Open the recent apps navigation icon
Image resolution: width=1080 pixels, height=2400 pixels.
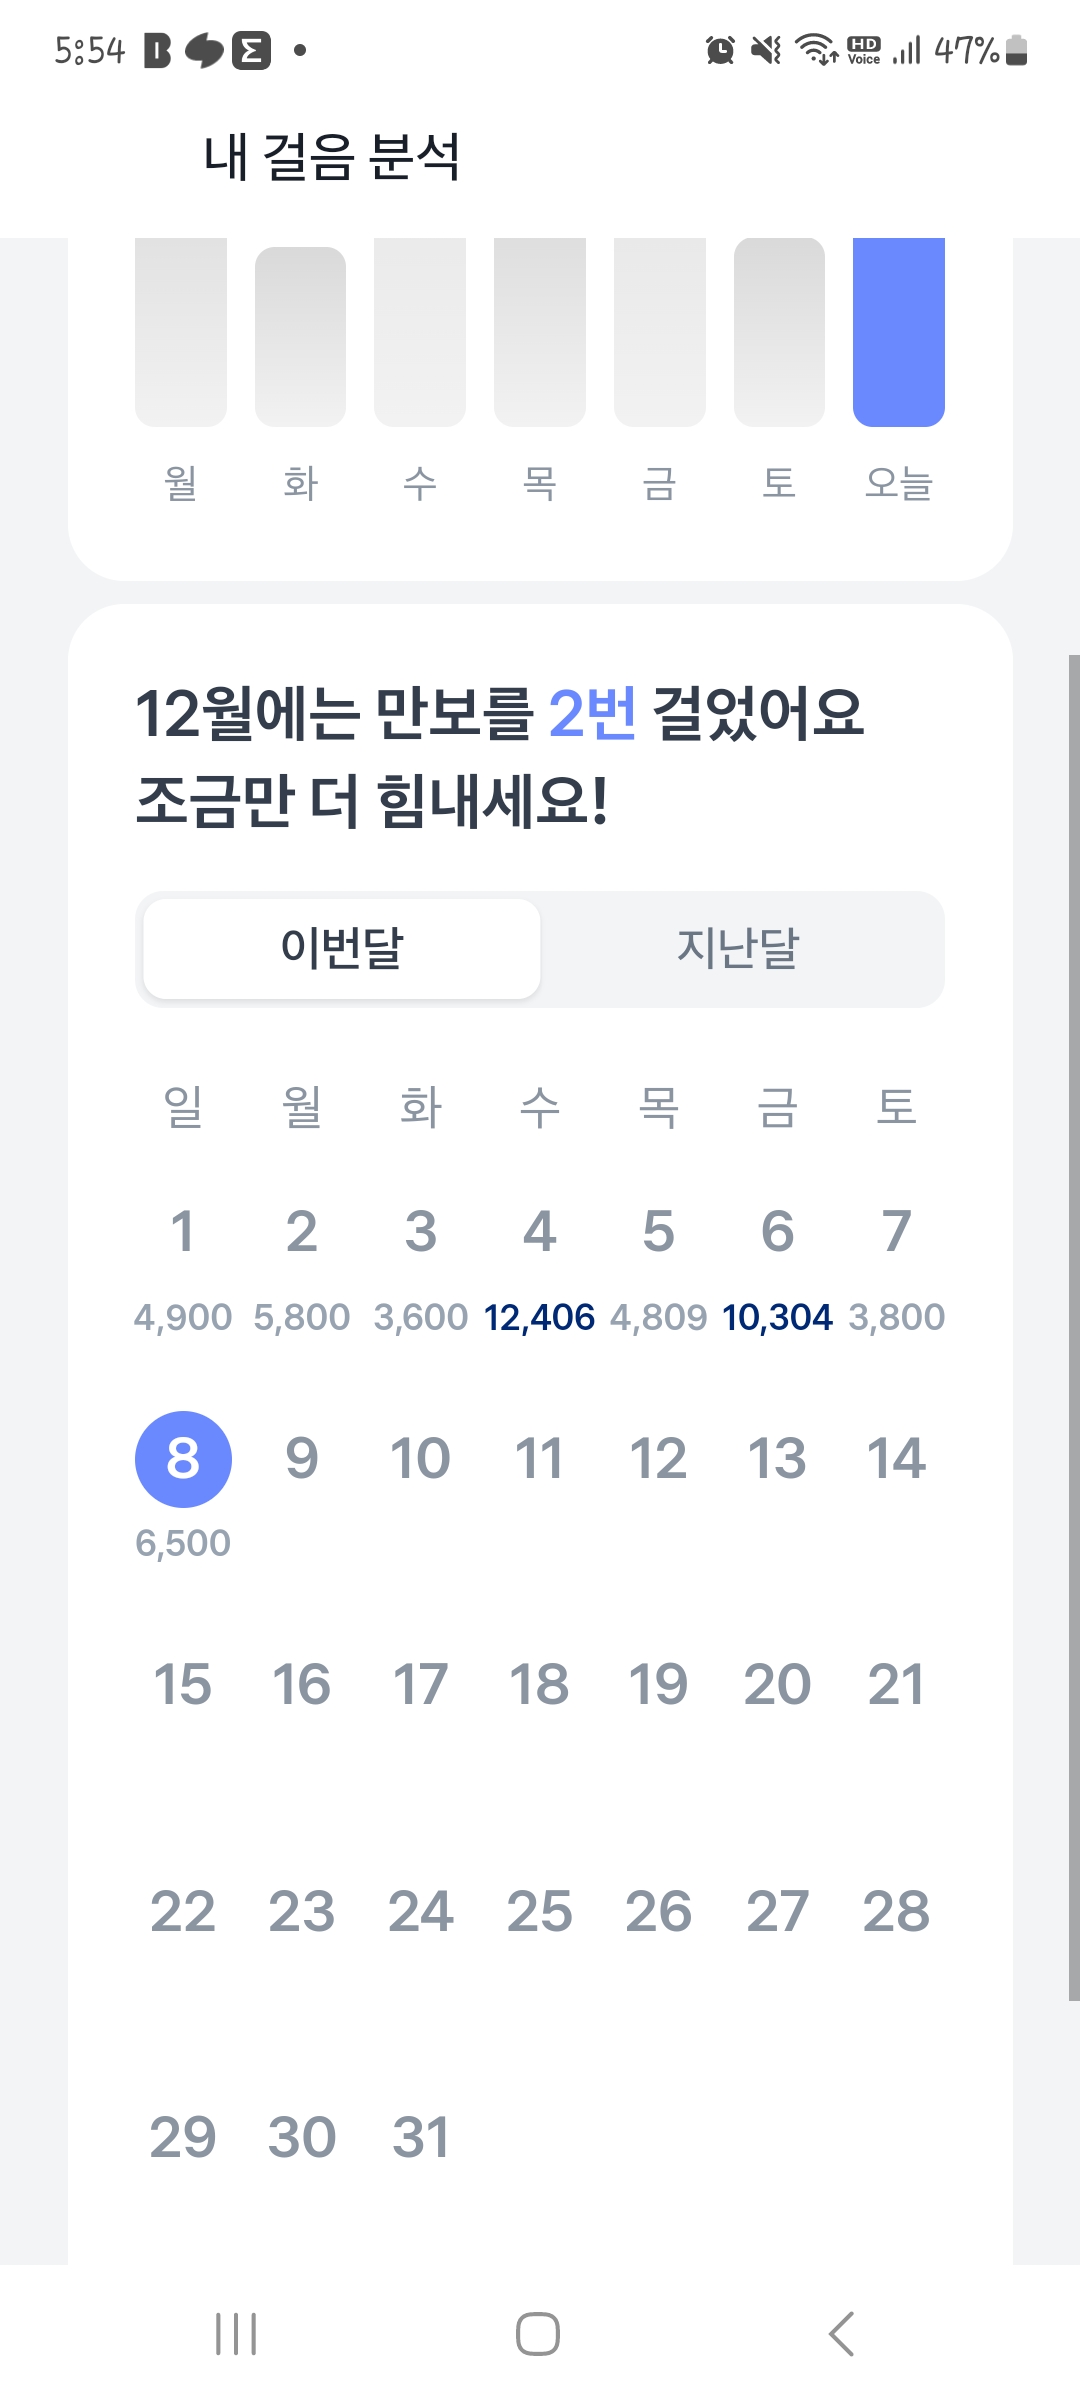236,2334
